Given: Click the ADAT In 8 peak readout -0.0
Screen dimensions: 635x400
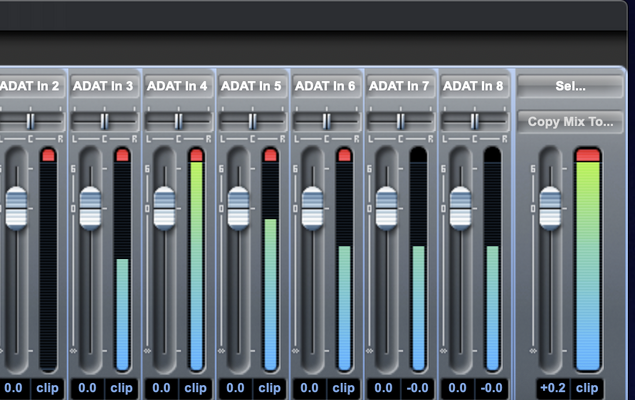Looking at the screenshot, I should (492, 388).
